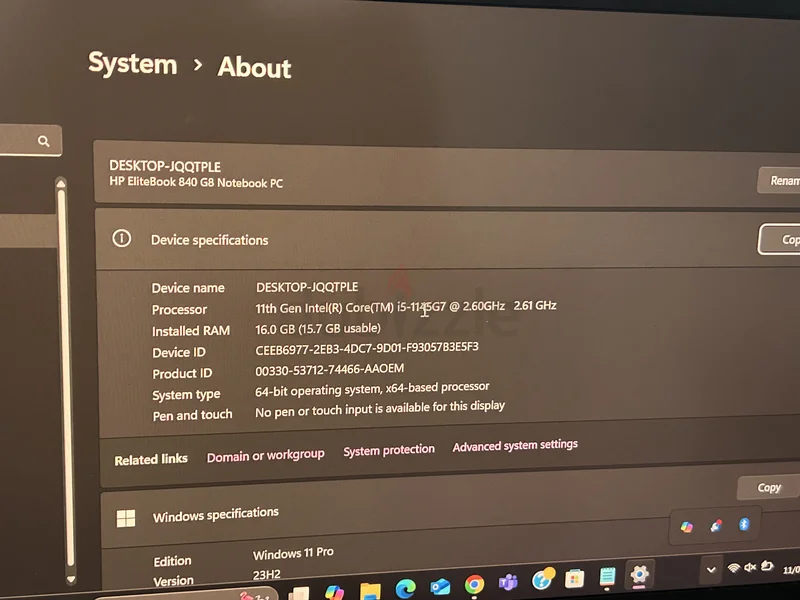The image size is (800, 600).
Task: Open Microsoft Teams from the taskbar
Action: (x=508, y=582)
